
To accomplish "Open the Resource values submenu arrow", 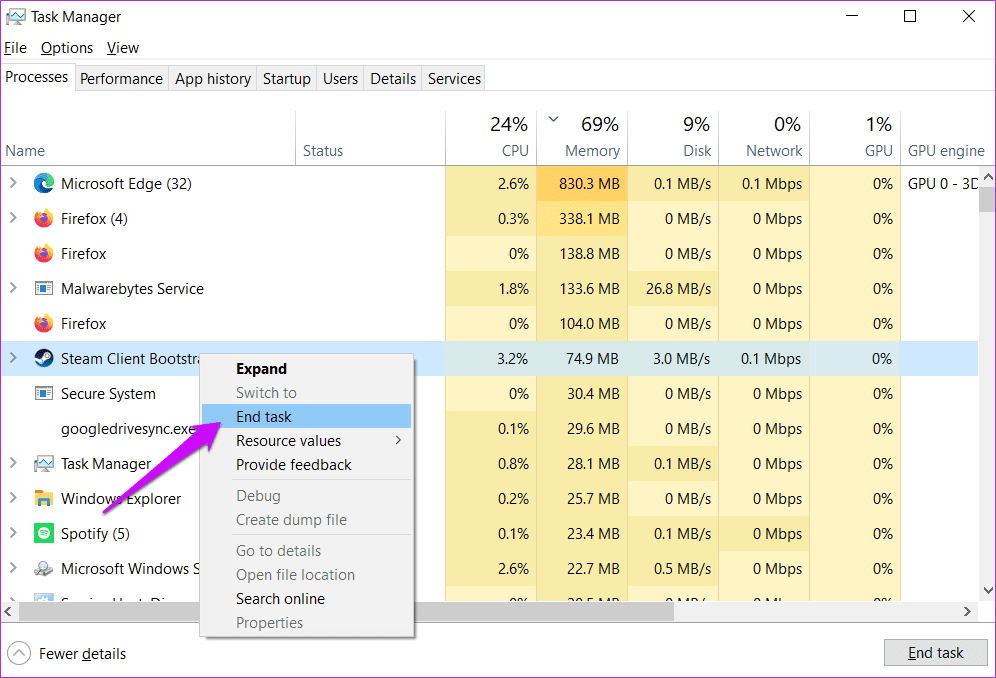I will click(x=398, y=440).
